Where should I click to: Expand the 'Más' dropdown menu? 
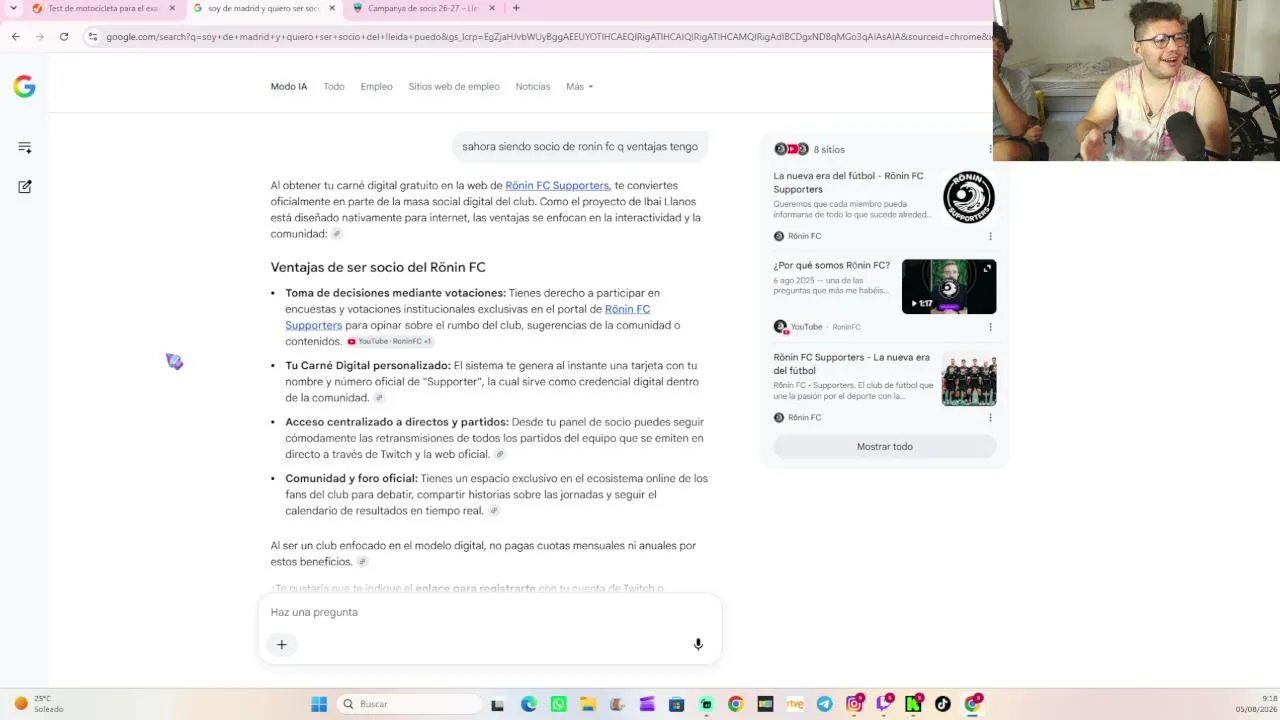coord(579,87)
